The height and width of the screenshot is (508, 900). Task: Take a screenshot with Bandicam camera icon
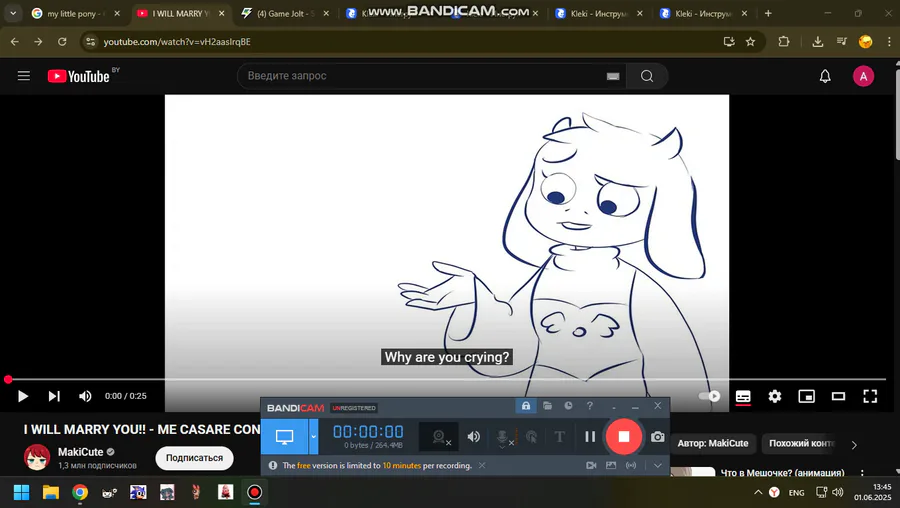(x=657, y=437)
